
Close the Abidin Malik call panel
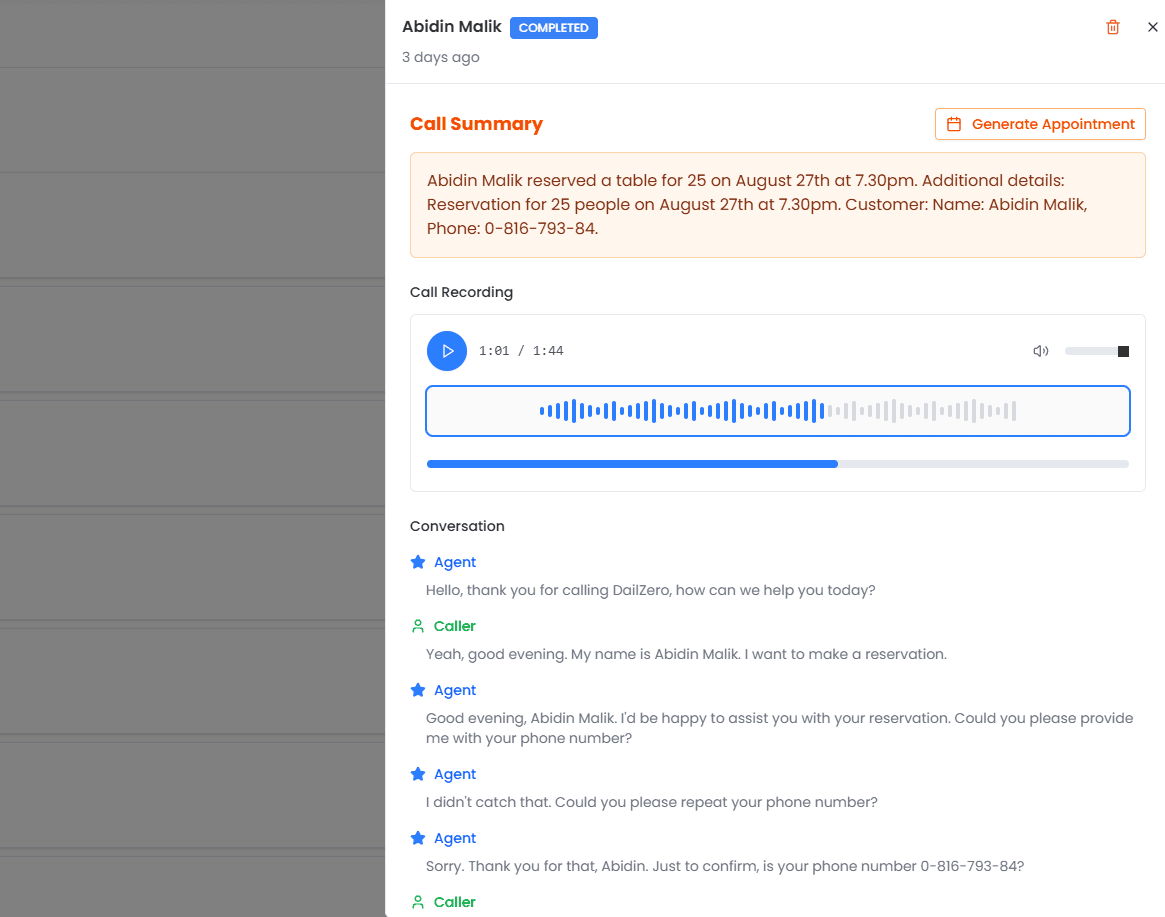tap(1152, 27)
